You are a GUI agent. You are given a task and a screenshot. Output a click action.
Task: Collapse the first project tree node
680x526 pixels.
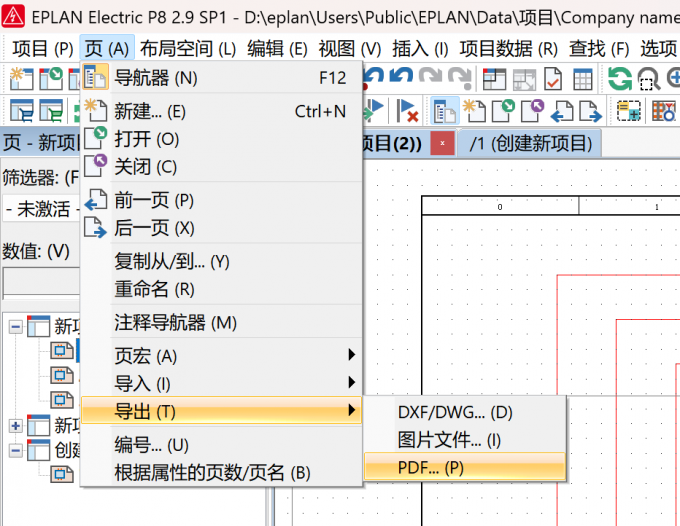pos(16,327)
